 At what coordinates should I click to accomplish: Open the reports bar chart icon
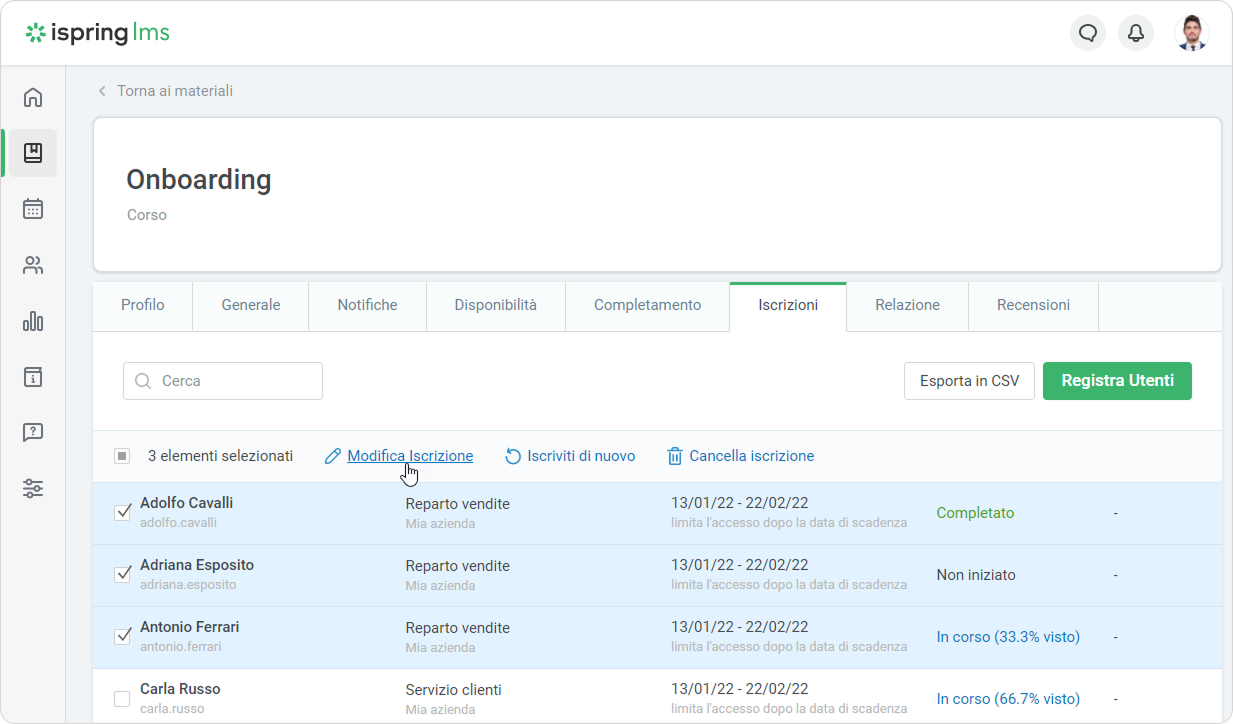pyautogui.click(x=33, y=321)
